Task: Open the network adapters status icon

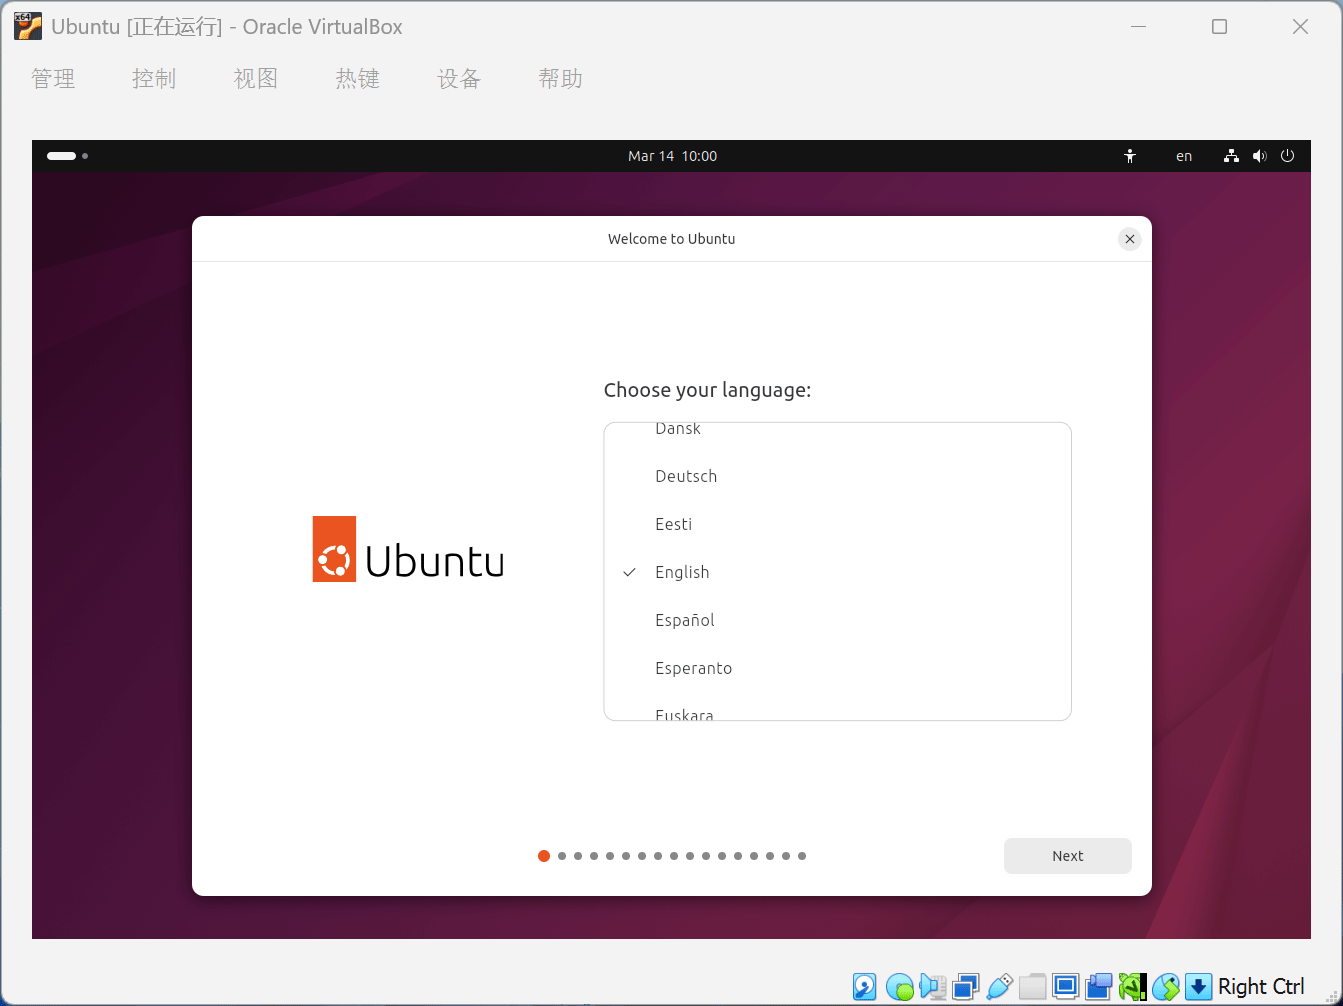Action: tap(966, 987)
